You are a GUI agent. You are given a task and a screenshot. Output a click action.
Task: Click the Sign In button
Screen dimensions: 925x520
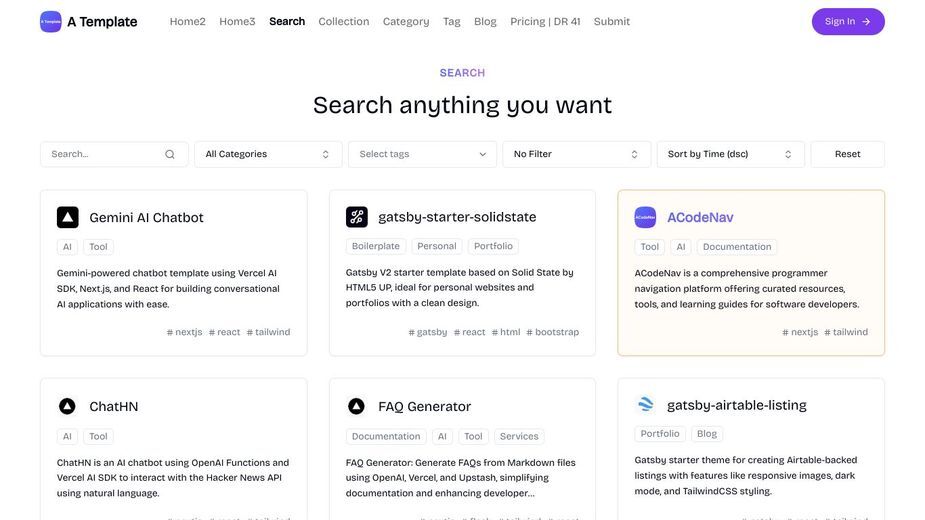pyautogui.click(x=848, y=21)
